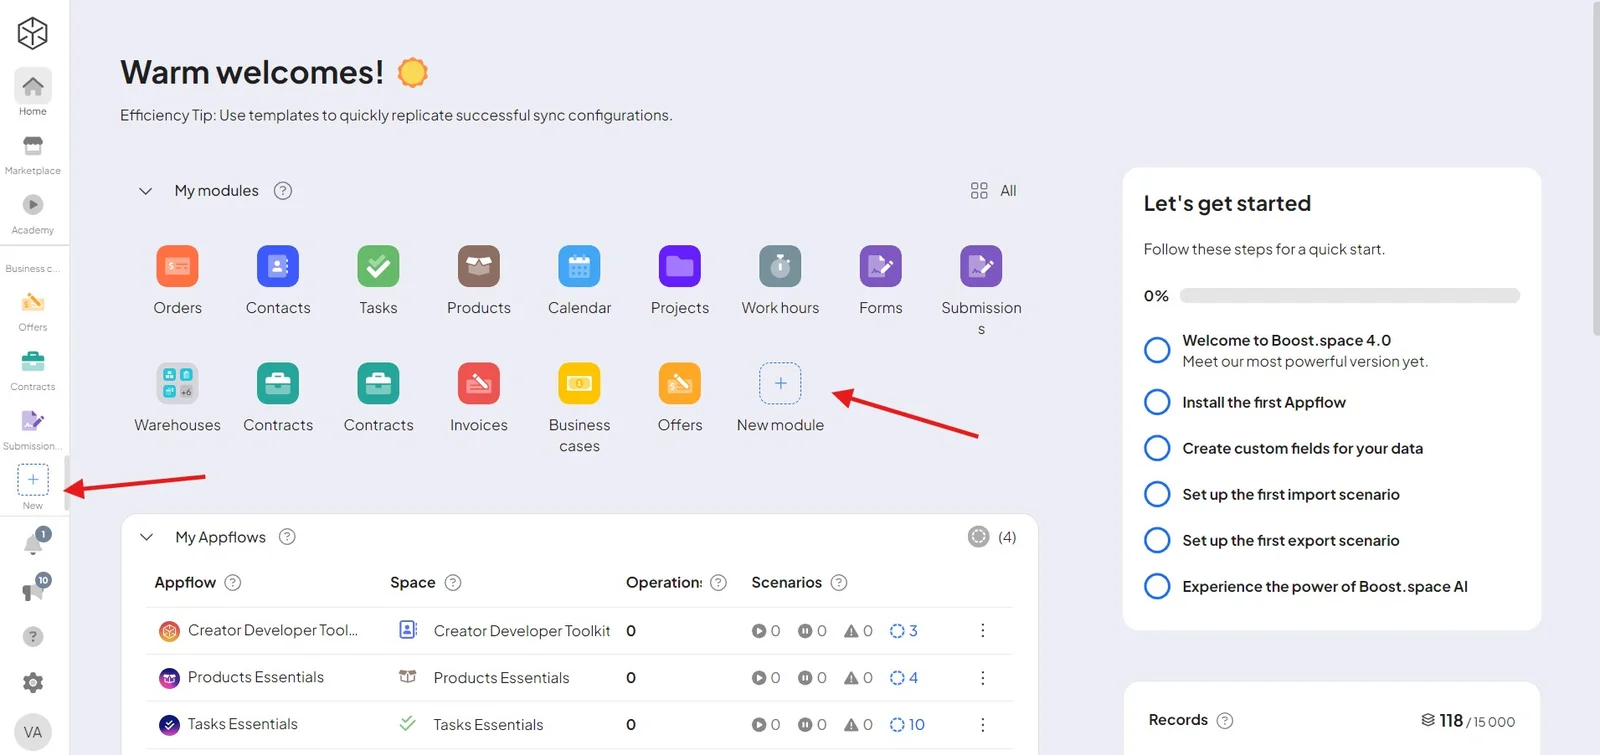Check Experience the power of Boost.space AI
The width and height of the screenshot is (1600, 755).
click(1157, 586)
